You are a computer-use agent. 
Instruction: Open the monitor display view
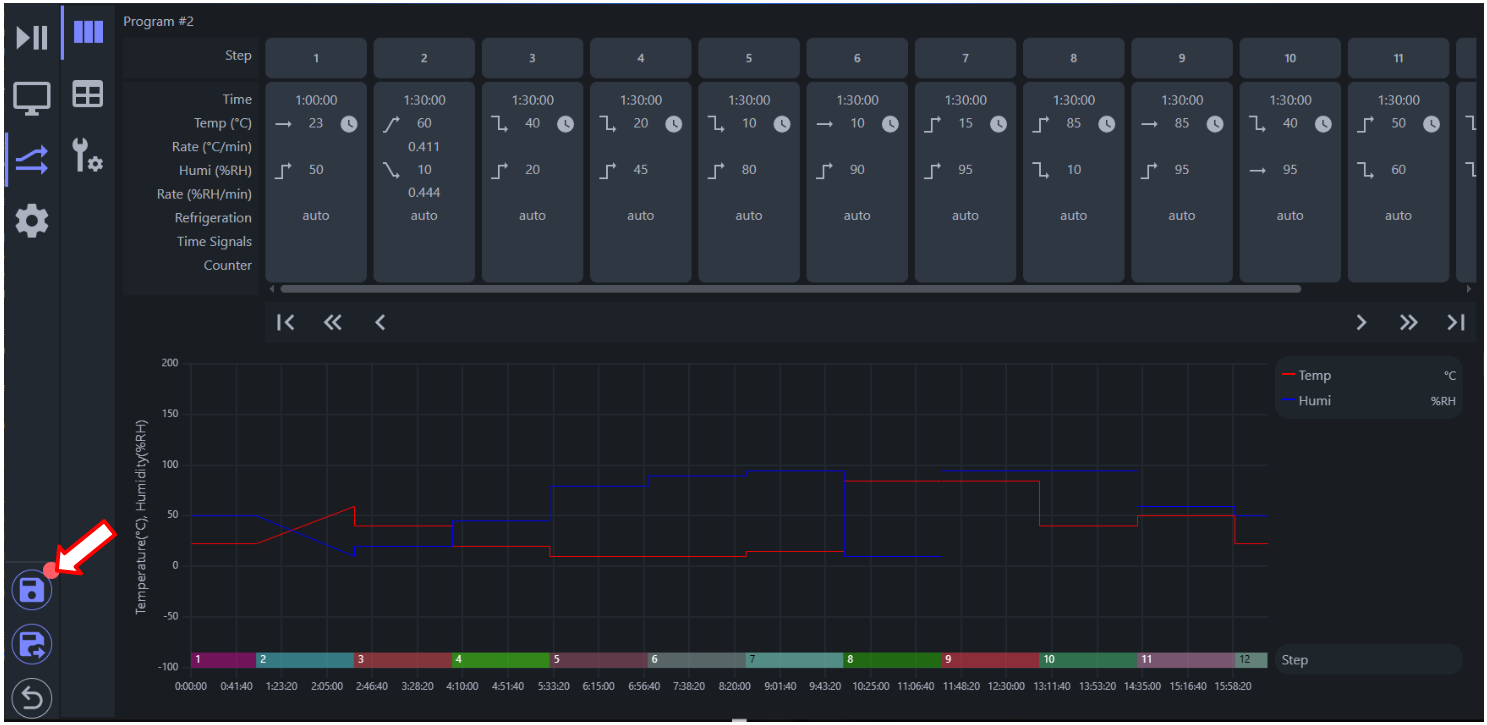31,98
